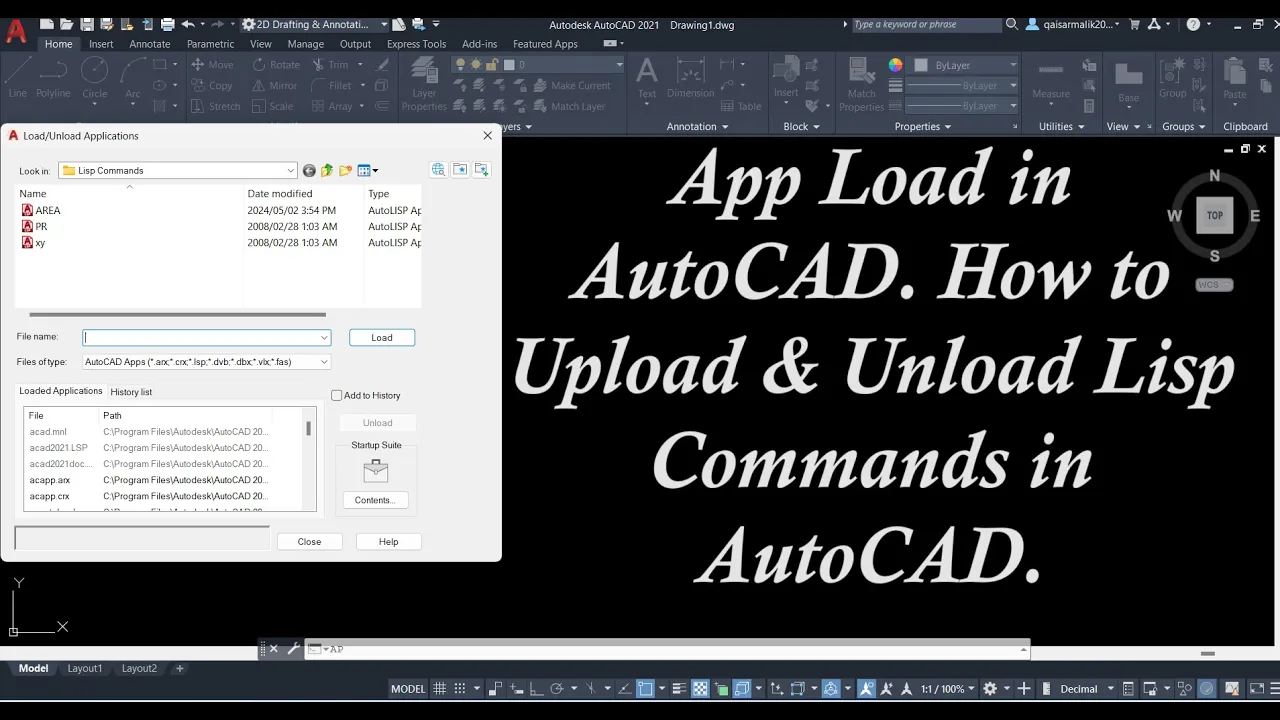
Task: Click the Help button in dialog
Action: tap(389, 542)
